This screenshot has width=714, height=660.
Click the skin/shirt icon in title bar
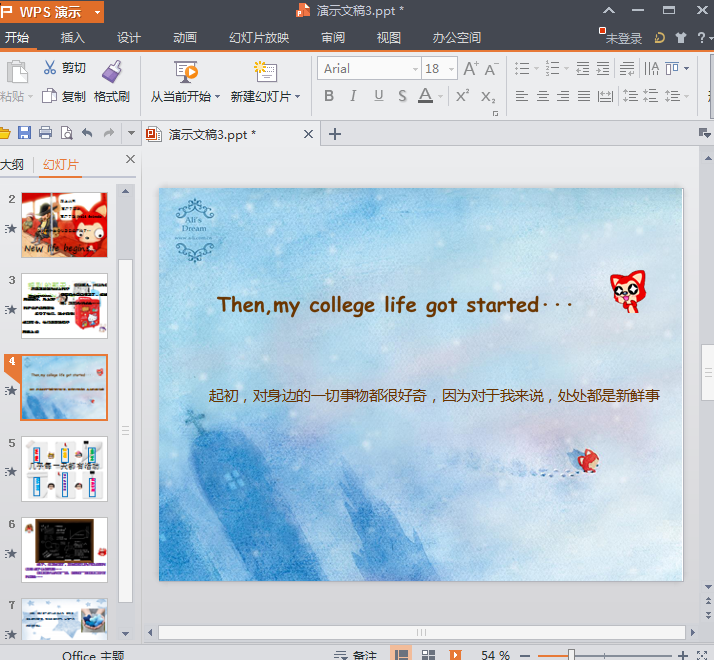click(681, 37)
